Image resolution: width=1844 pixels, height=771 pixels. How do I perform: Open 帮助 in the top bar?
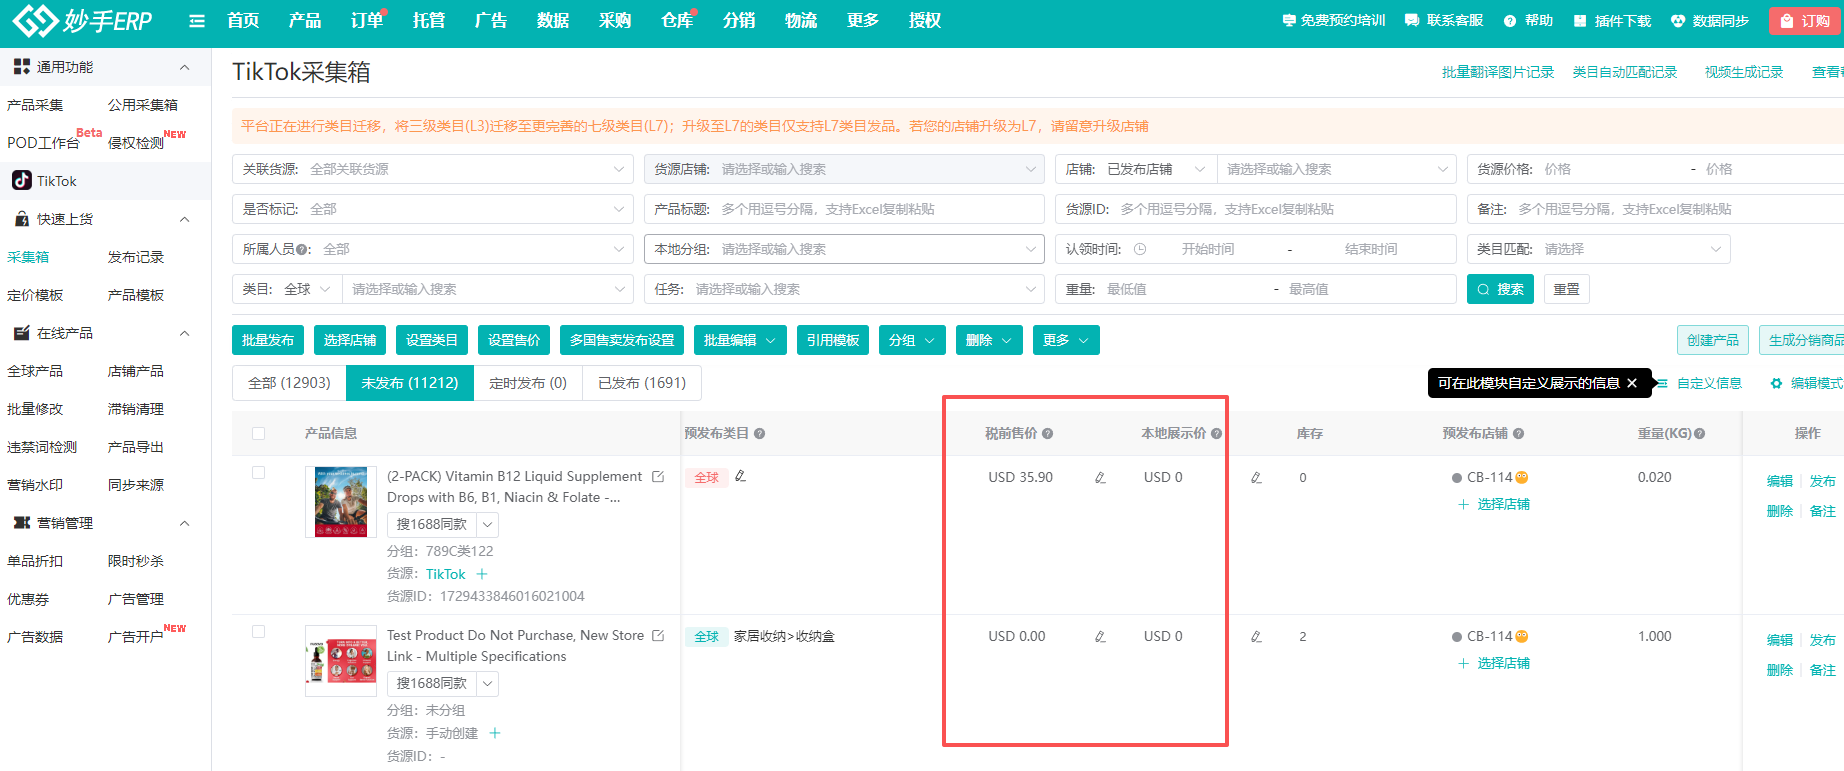tap(1528, 21)
